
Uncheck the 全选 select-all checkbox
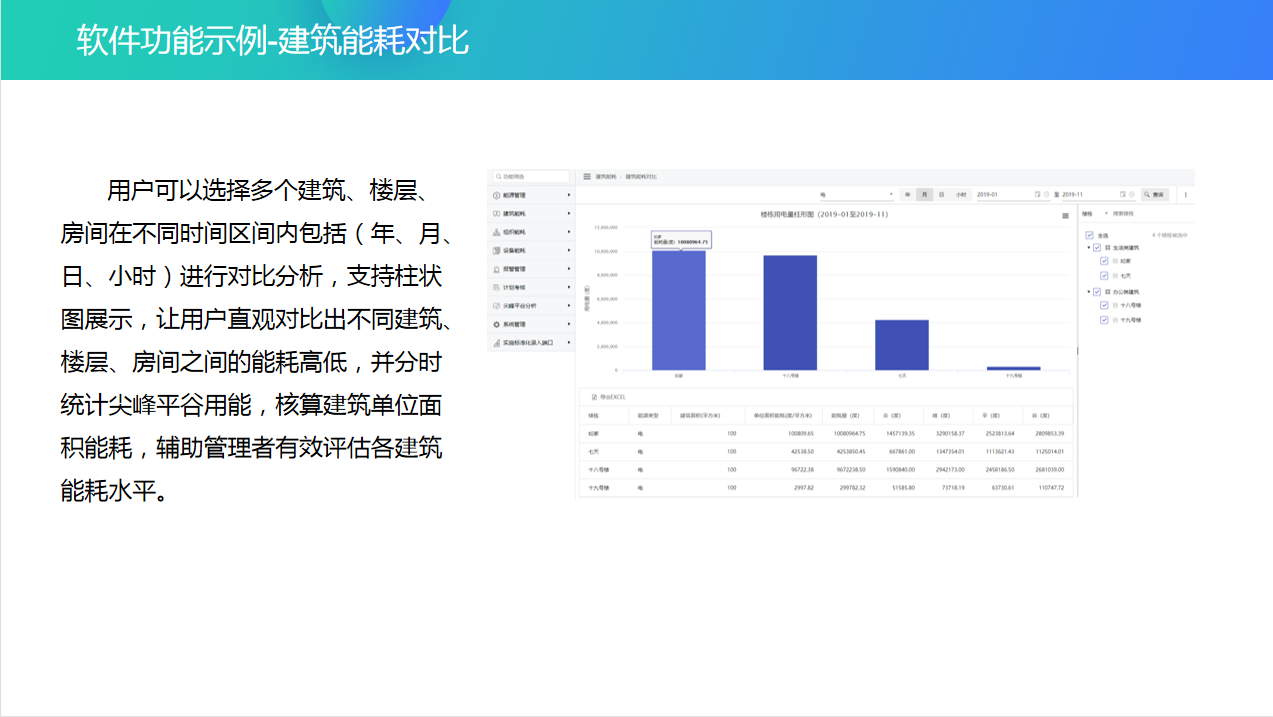1090,235
